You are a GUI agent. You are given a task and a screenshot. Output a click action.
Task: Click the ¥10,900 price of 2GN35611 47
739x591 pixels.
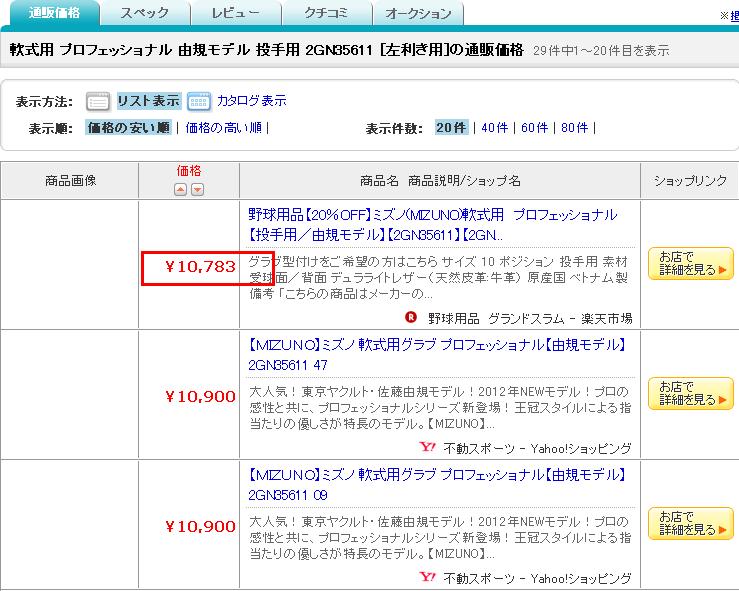click(x=200, y=396)
